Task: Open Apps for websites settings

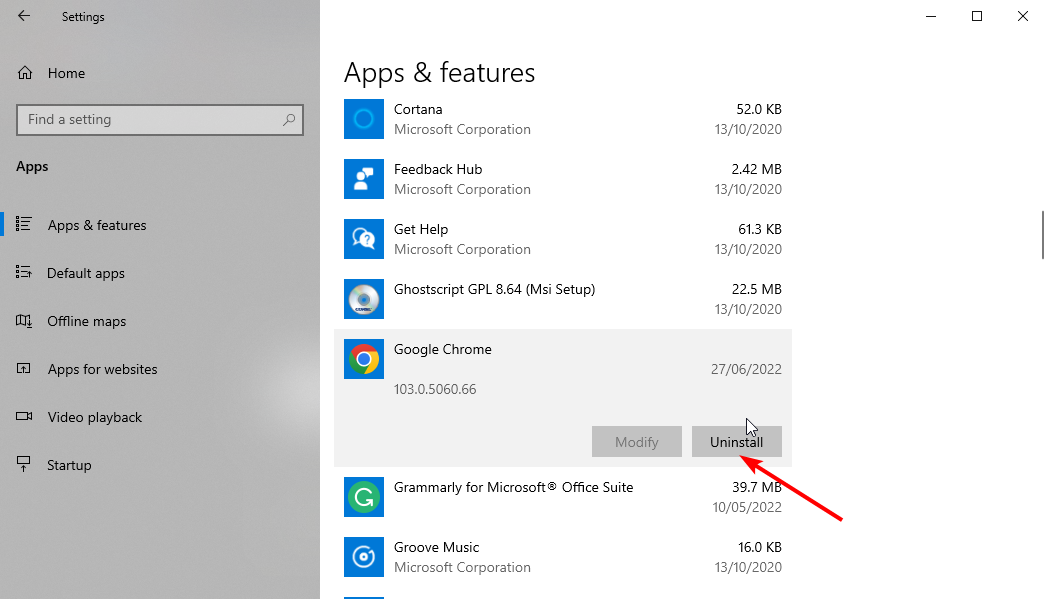Action: pos(102,370)
